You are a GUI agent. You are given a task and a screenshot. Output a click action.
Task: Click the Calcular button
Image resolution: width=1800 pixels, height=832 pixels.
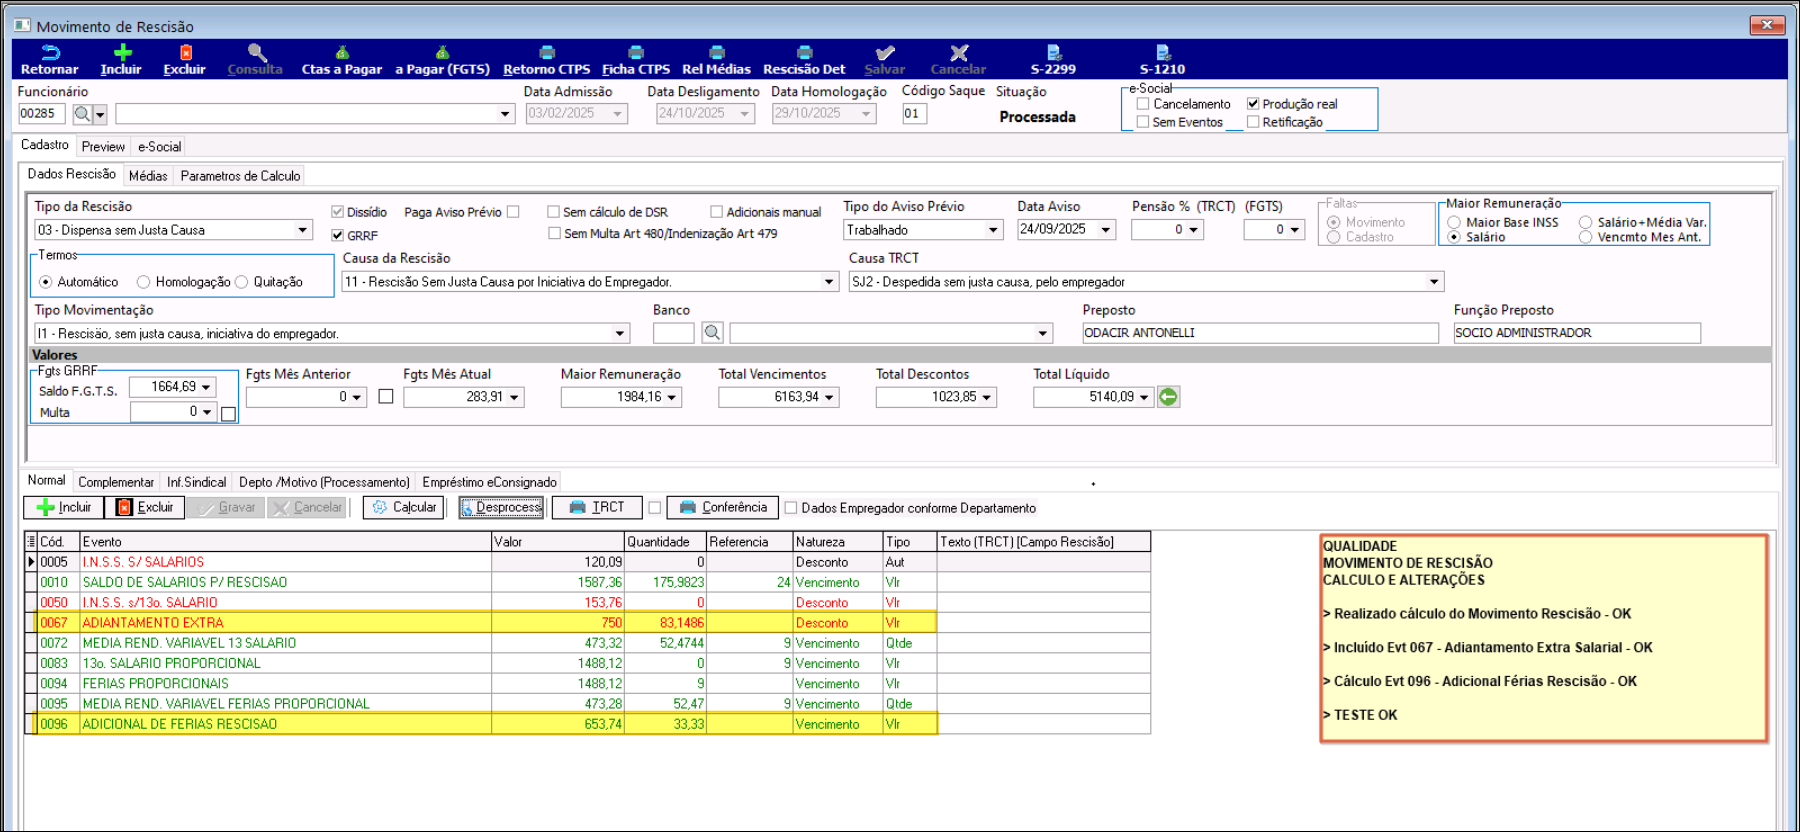click(405, 508)
